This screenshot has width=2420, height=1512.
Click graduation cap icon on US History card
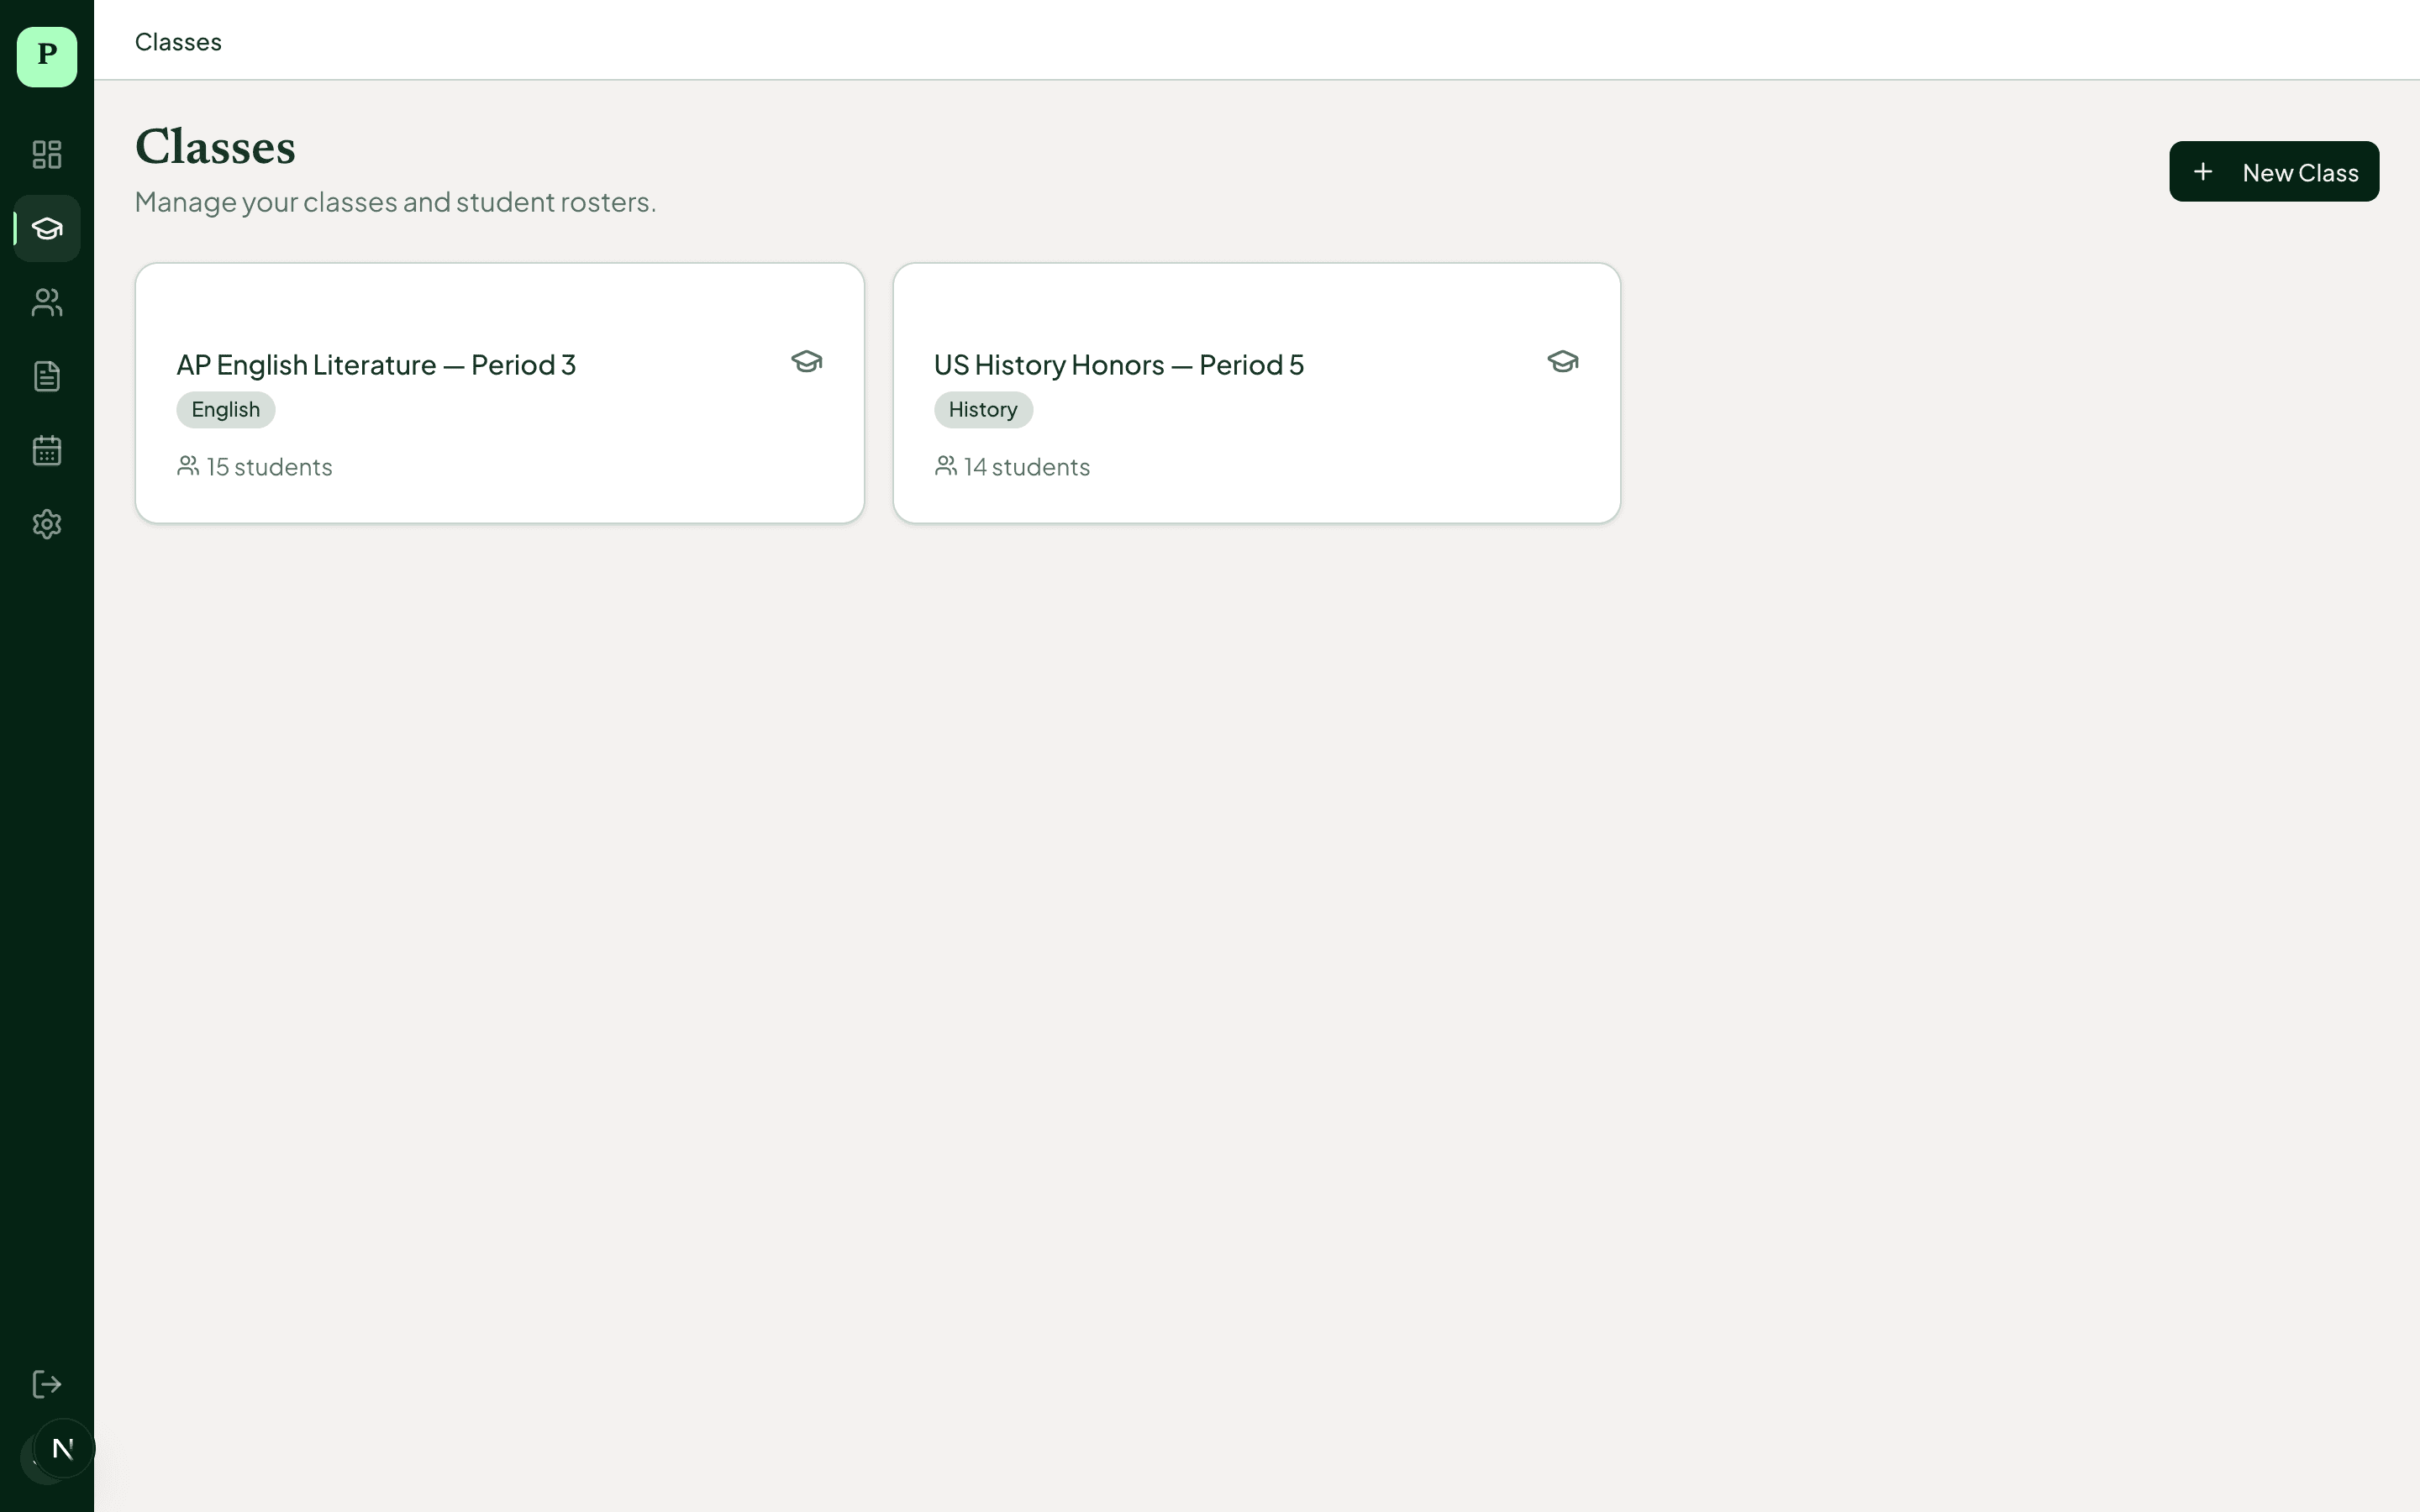click(1562, 361)
